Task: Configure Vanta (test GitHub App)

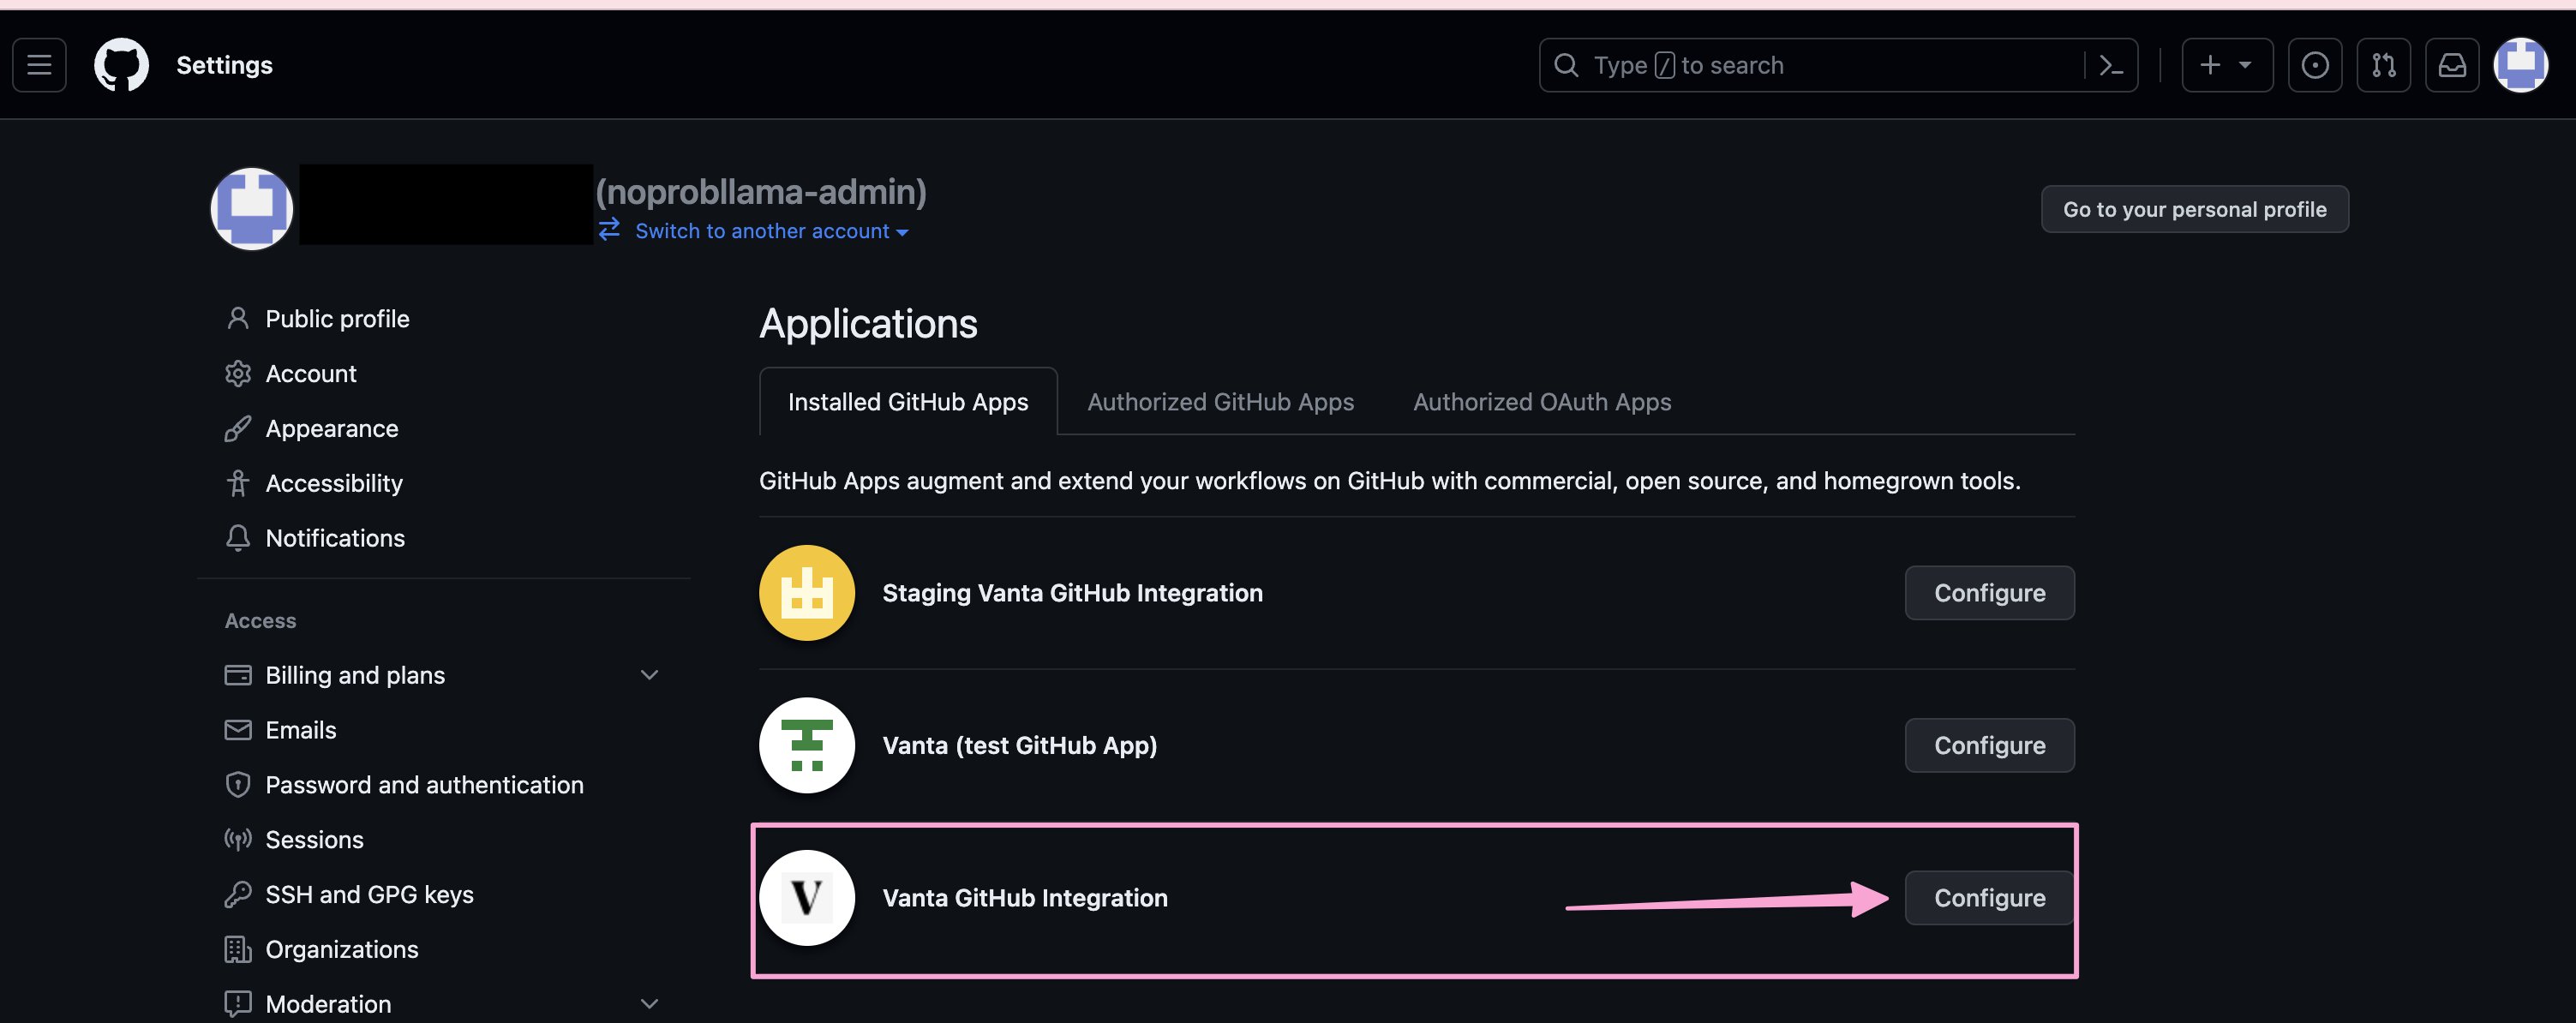Action: click(x=1989, y=745)
